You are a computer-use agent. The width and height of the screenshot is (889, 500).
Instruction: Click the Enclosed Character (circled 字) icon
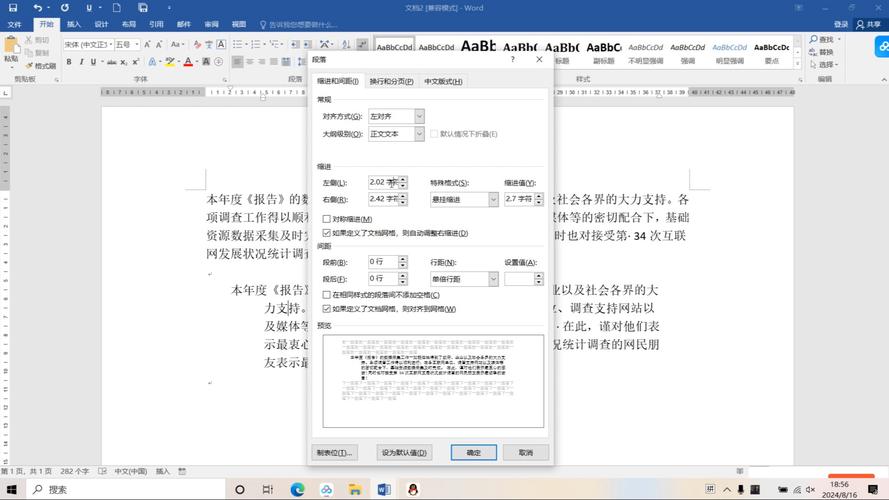click(x=218, y=62)
